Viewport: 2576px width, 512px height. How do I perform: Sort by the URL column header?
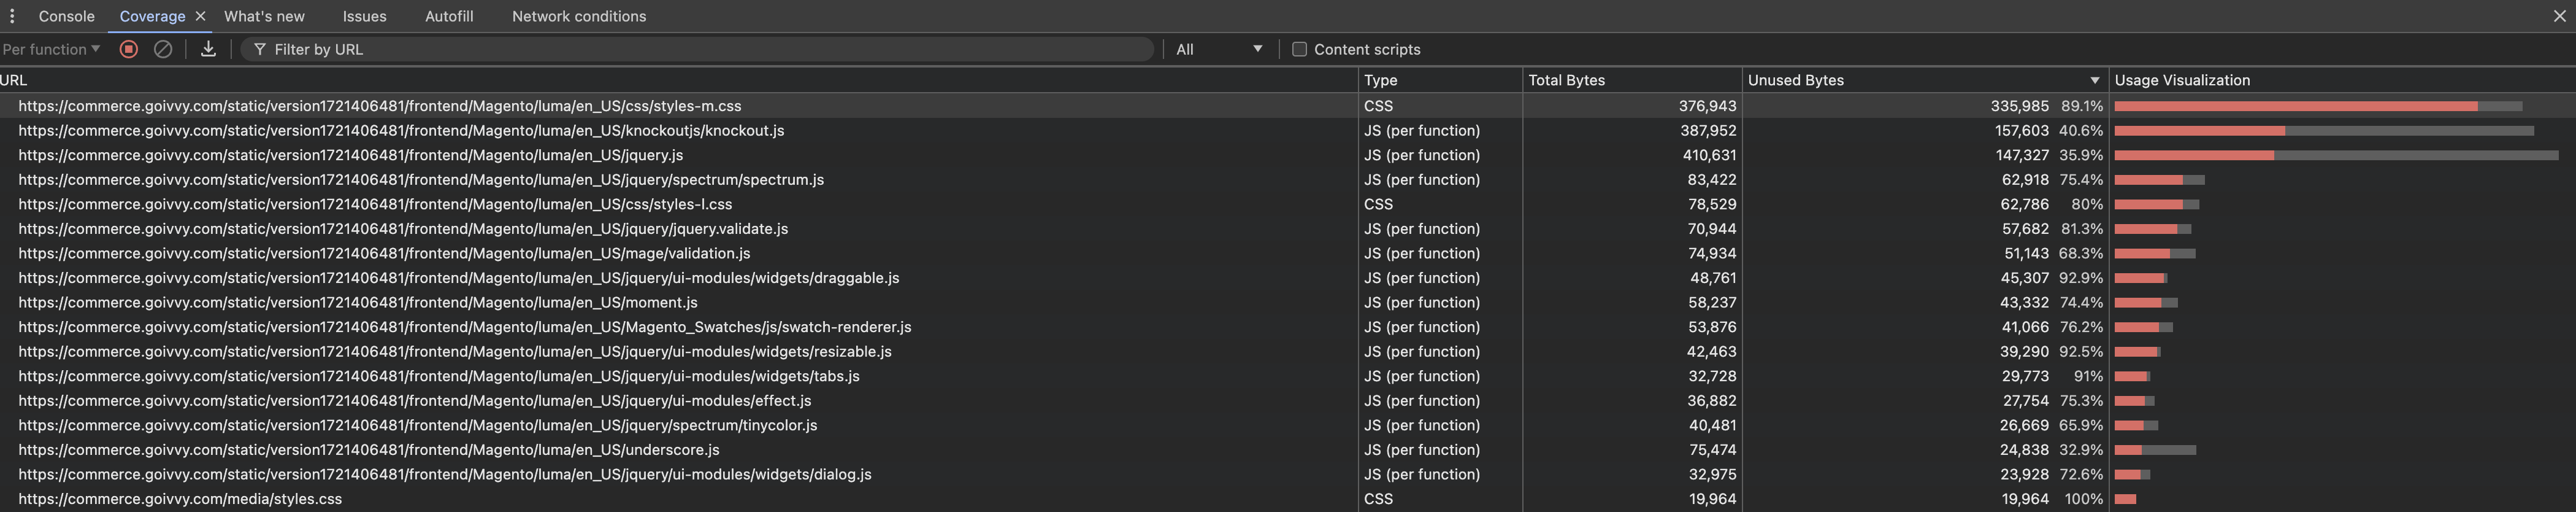(x=679, y=80)
